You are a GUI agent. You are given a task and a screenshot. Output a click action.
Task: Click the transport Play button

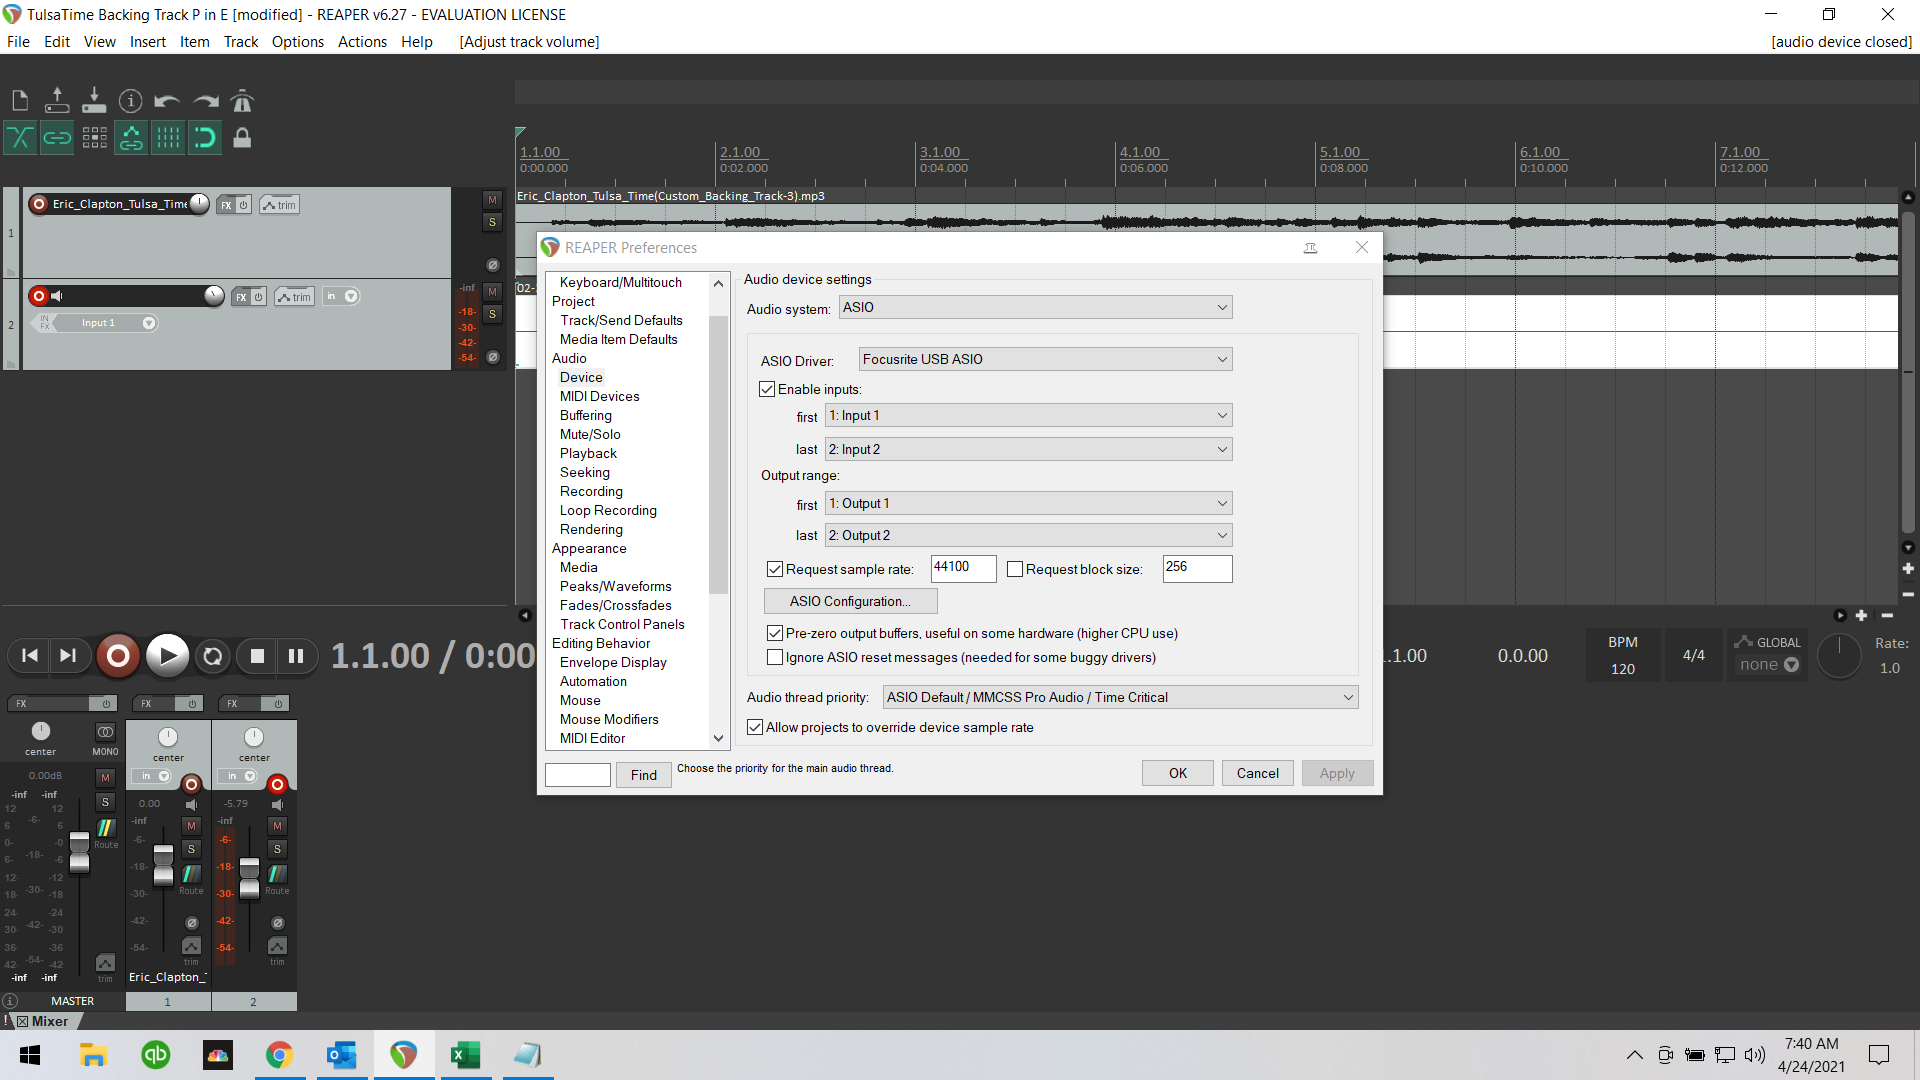tap(167, 656)
